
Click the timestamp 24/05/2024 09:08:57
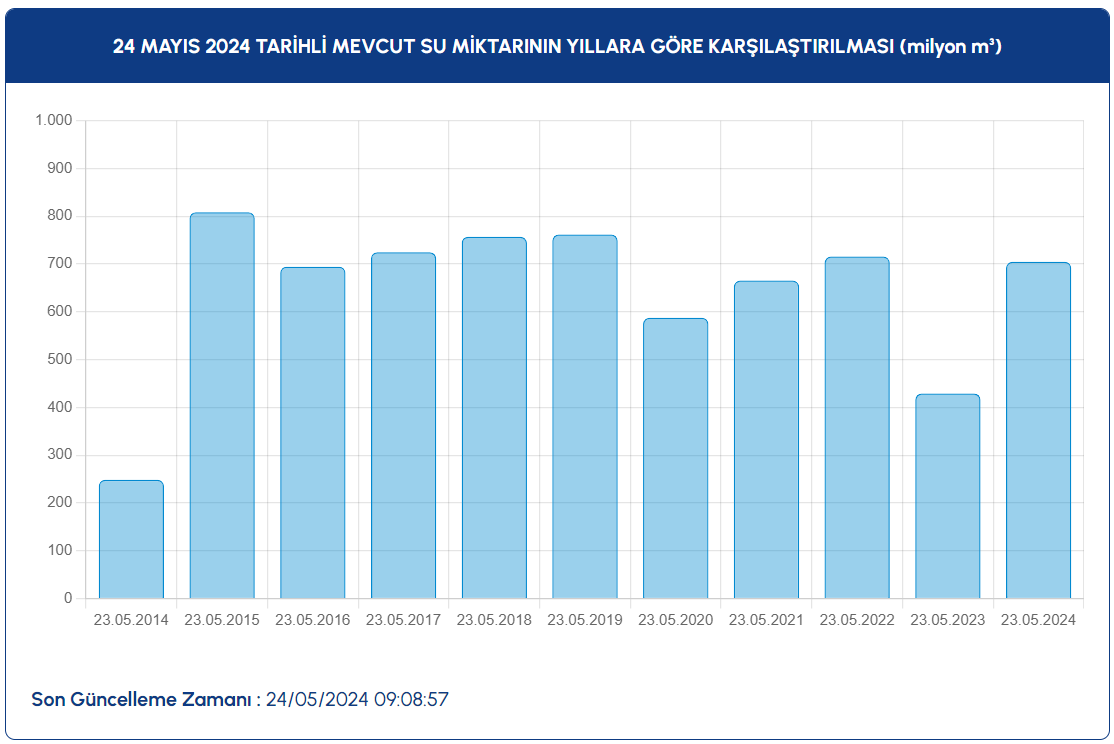click(357, 699)
